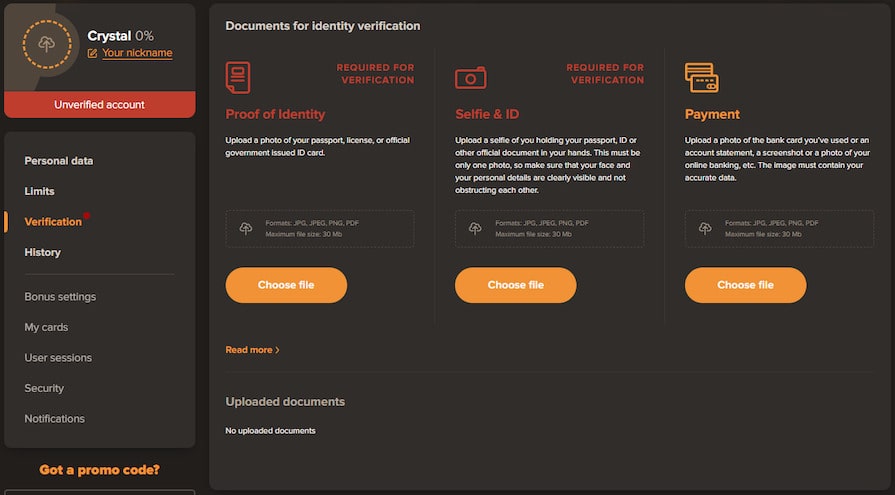Viewport: 895px width, 495px height.
Task: Choose file for Selfie & ID
Action: pyautogui.click(x=515, y=285)
